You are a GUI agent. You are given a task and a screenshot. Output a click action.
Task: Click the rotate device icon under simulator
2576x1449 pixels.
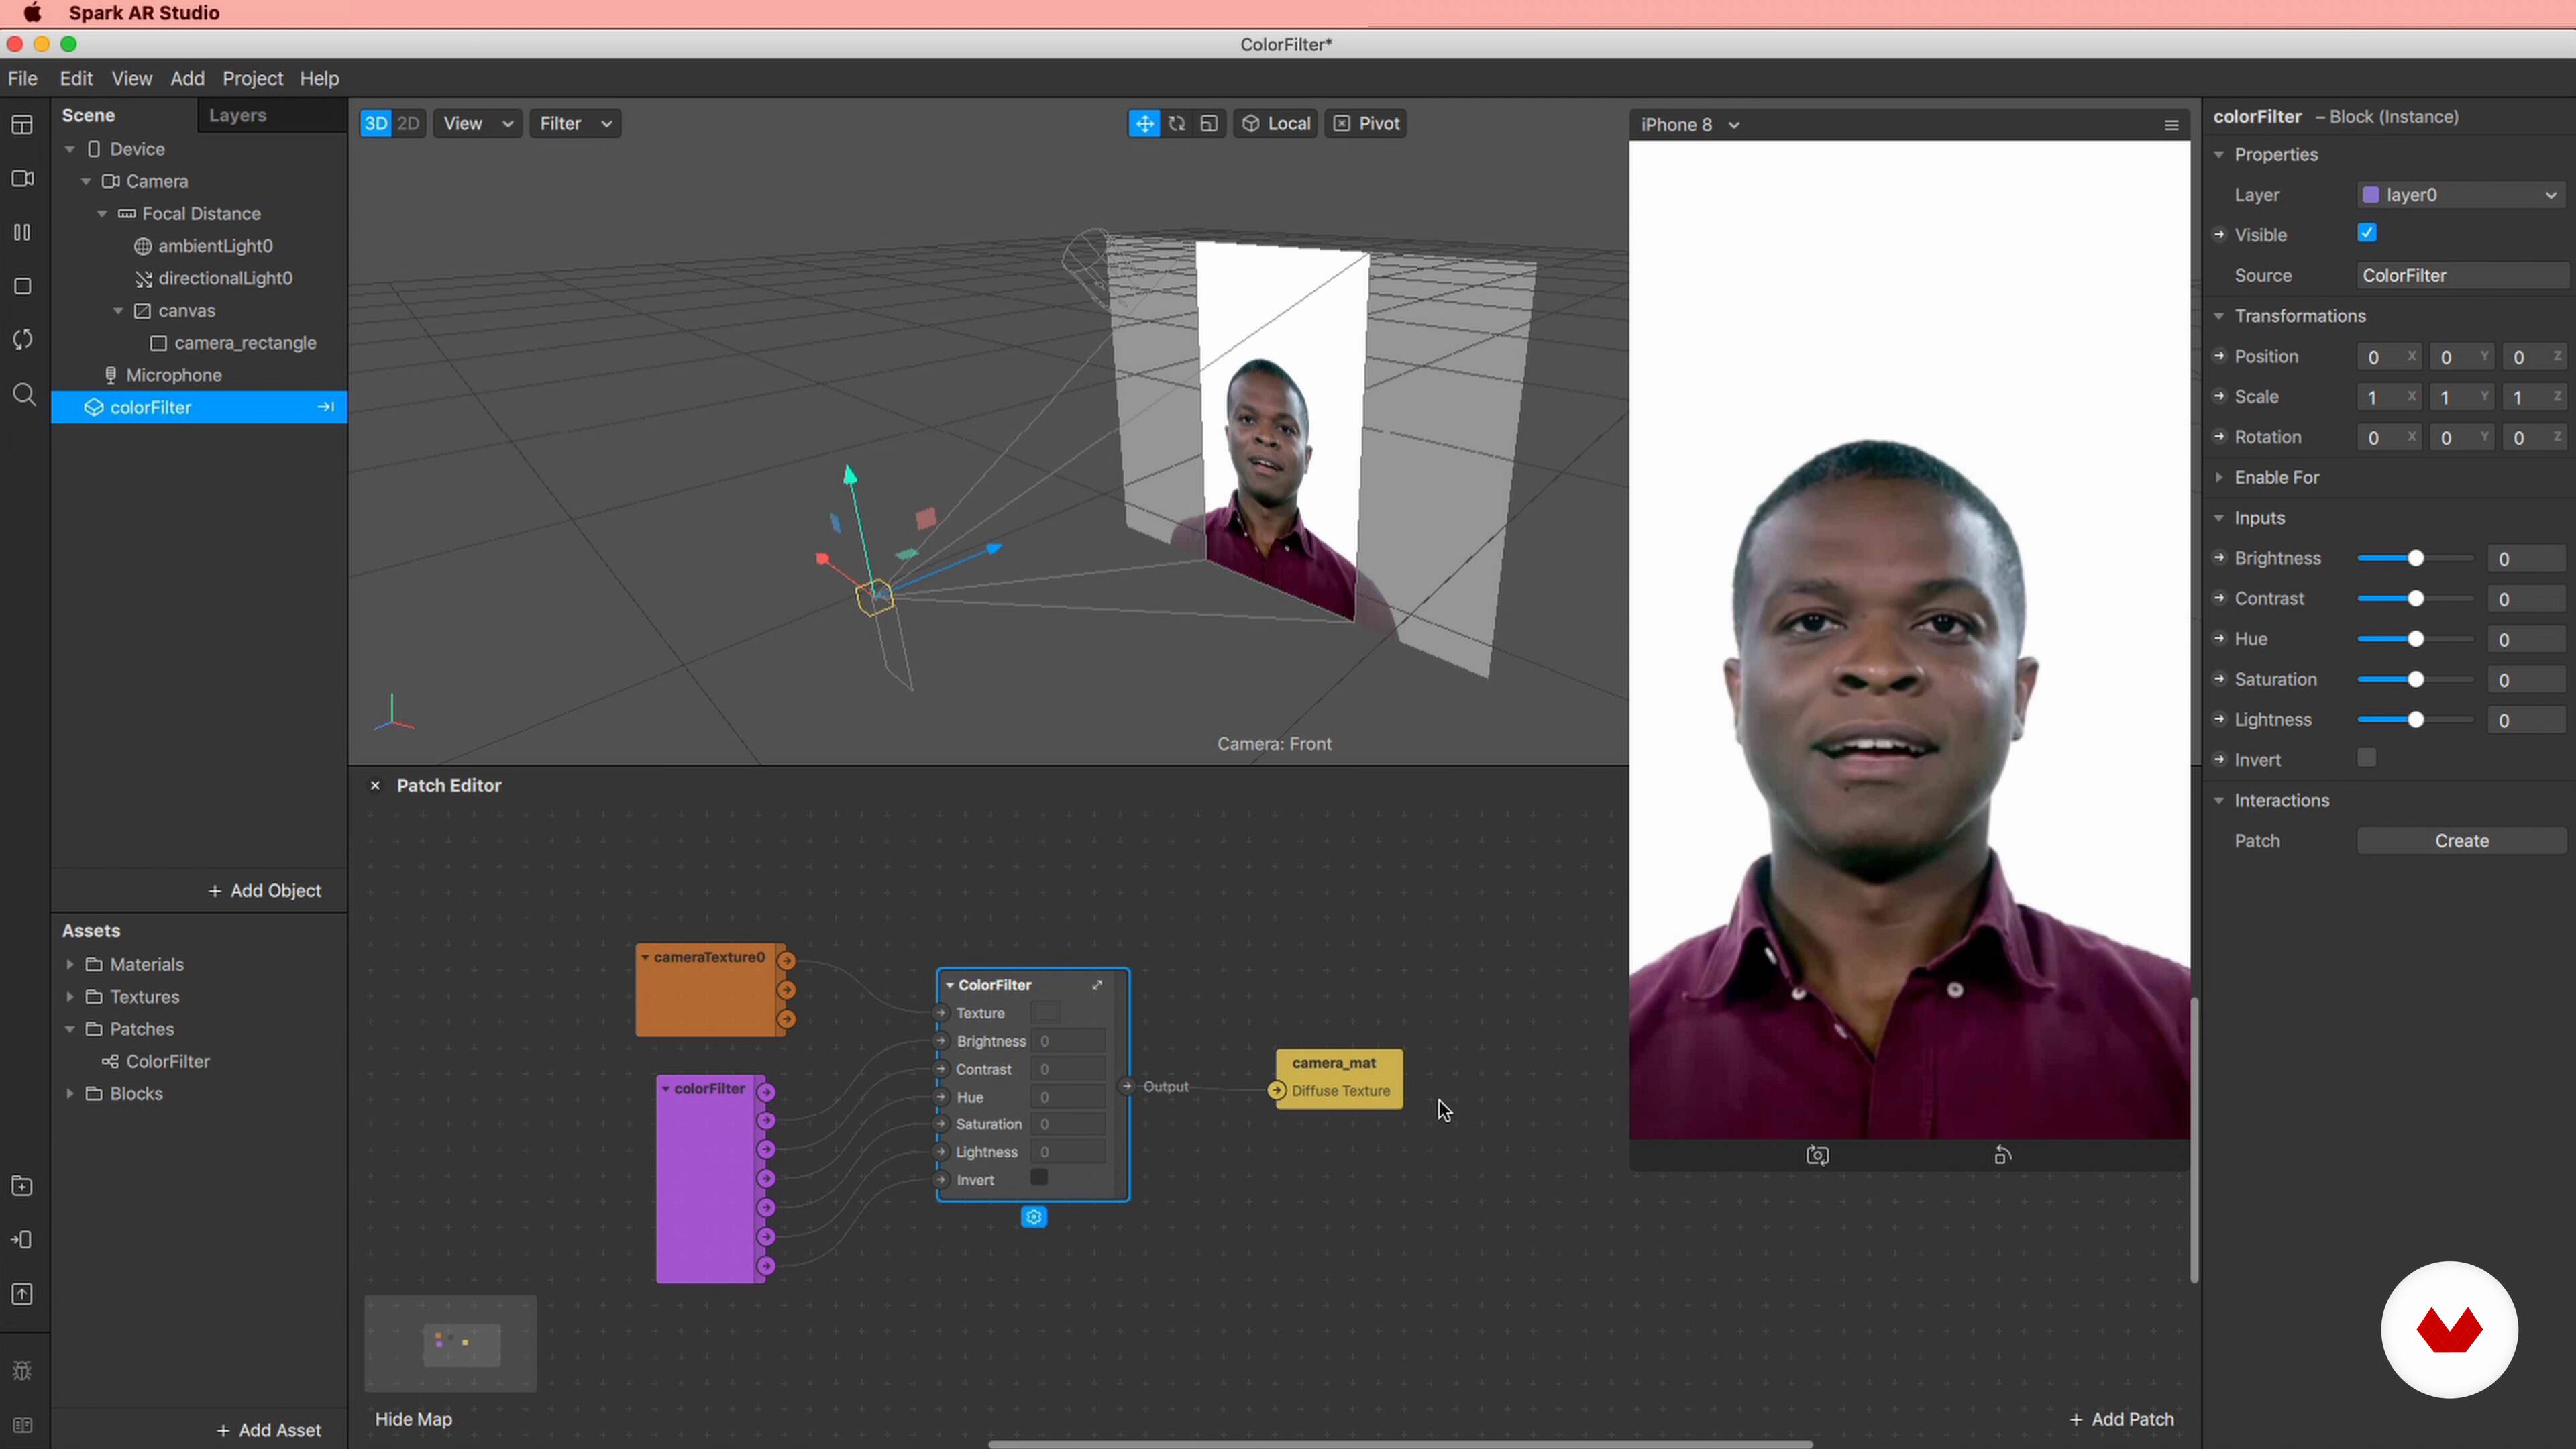(x=2002, y=1156)
